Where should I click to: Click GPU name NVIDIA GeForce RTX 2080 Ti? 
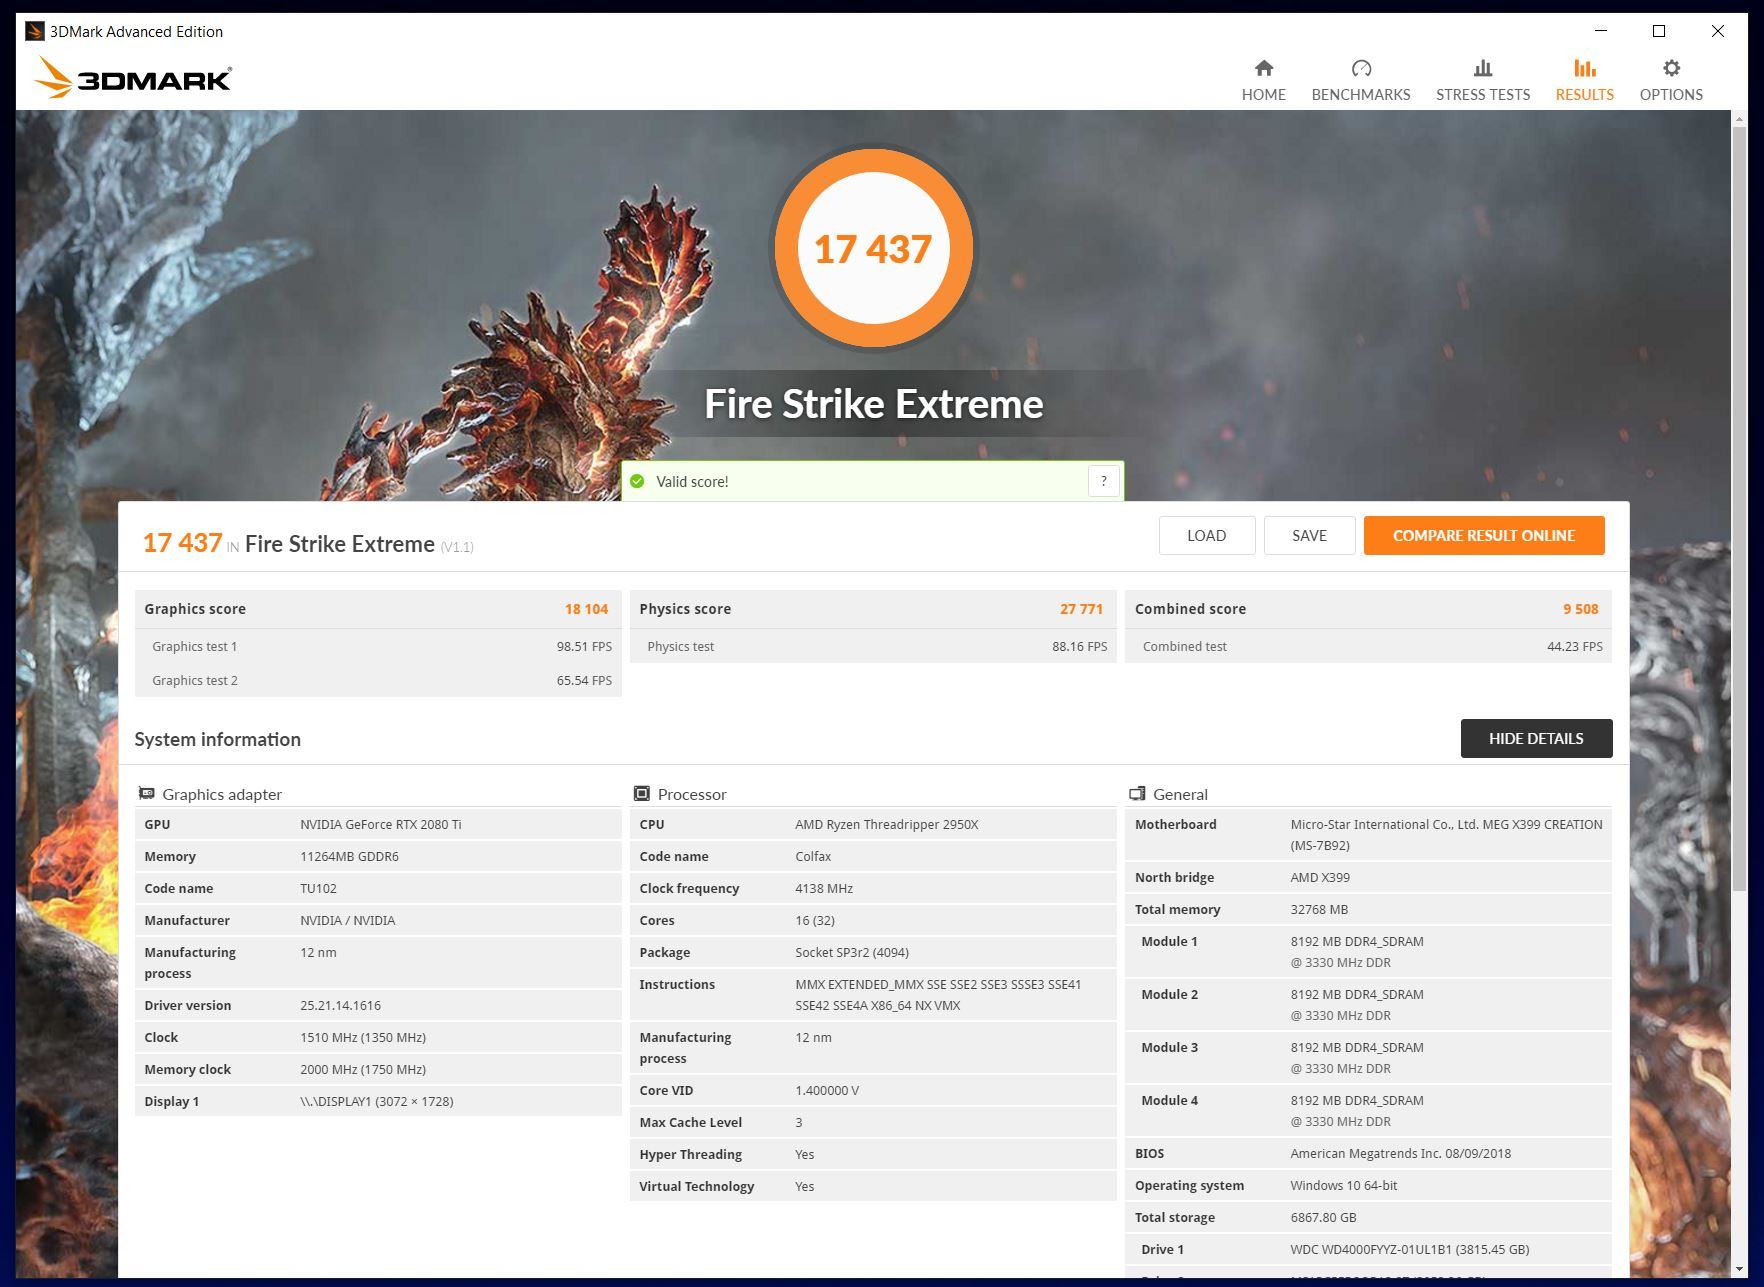coord(380,825)
